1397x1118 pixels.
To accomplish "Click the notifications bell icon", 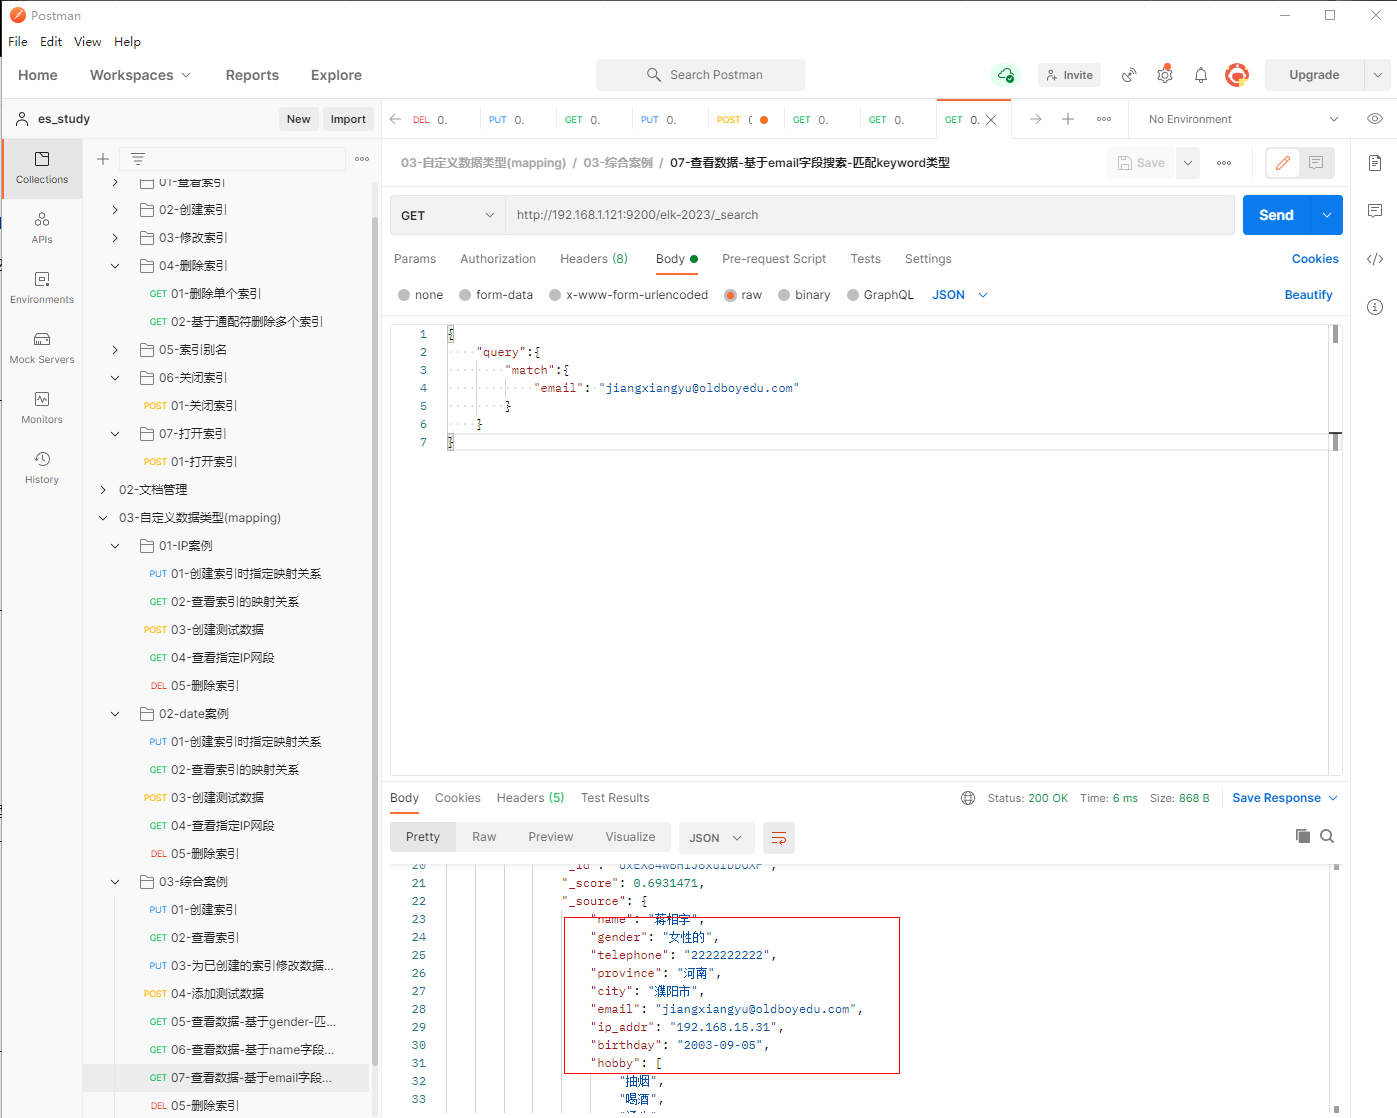I will tap(1200, 75).
